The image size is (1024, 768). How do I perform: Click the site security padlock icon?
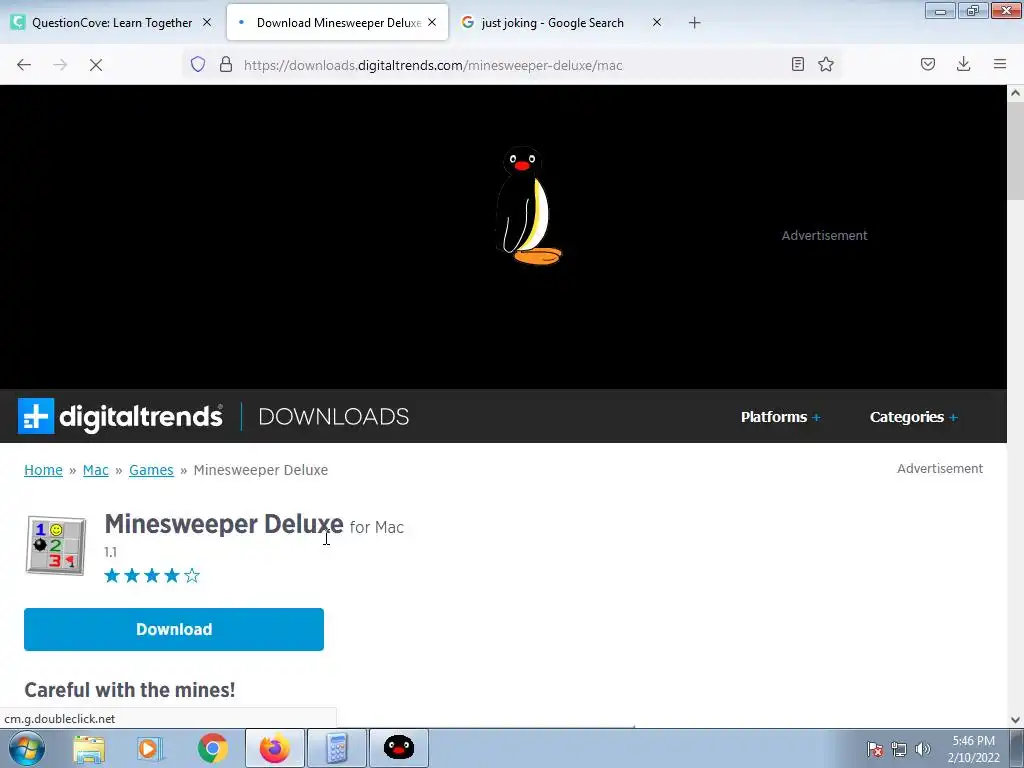pos(226,64)
